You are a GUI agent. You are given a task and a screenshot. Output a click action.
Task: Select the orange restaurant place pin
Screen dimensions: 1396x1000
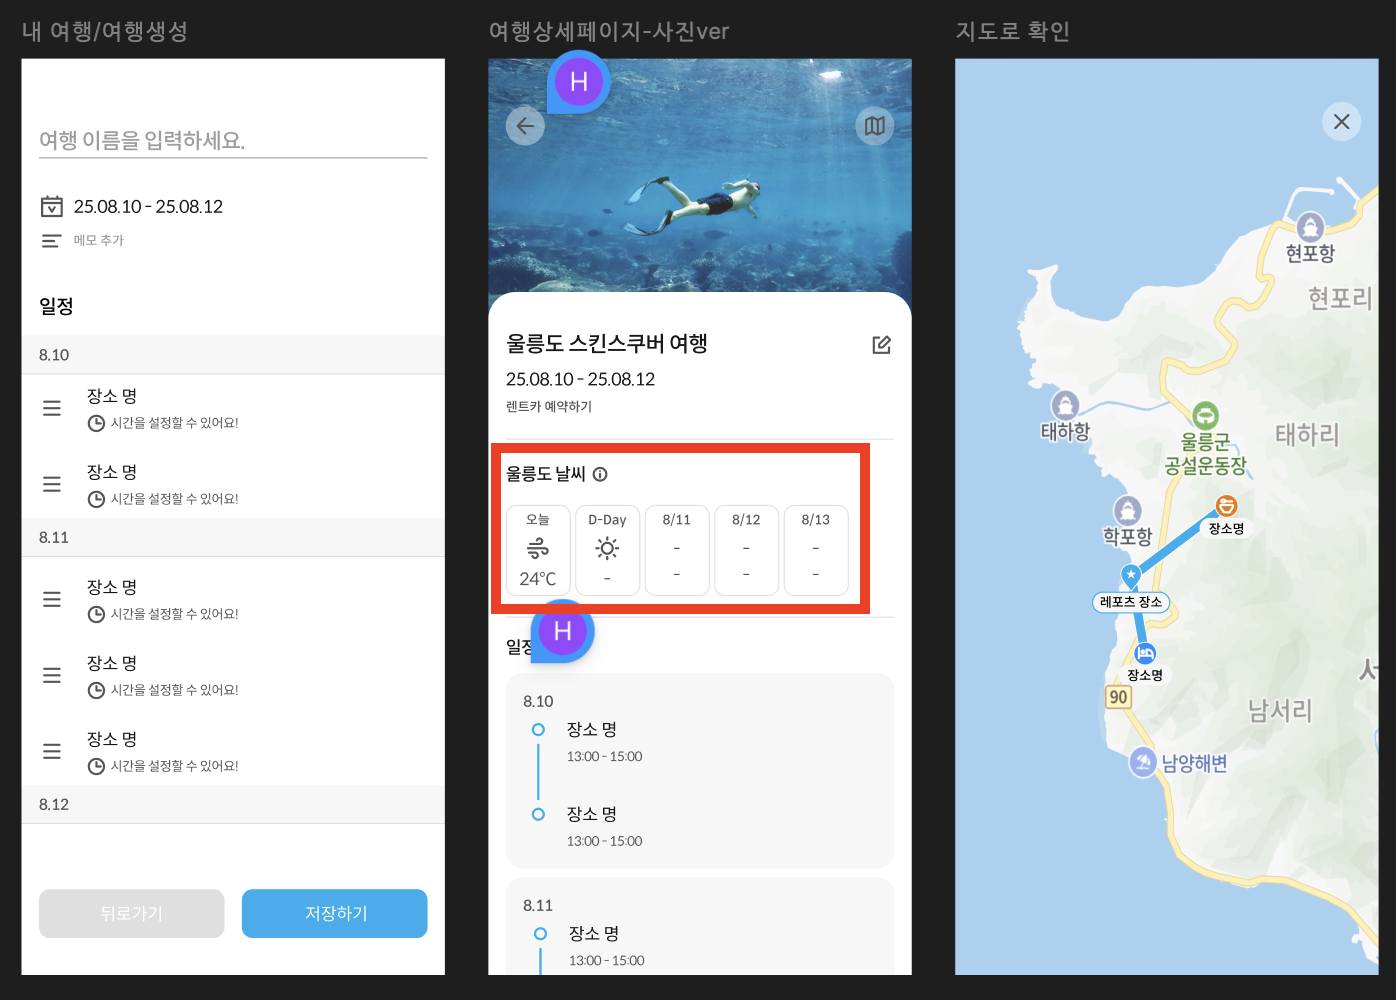click(x=1226, y=506)
